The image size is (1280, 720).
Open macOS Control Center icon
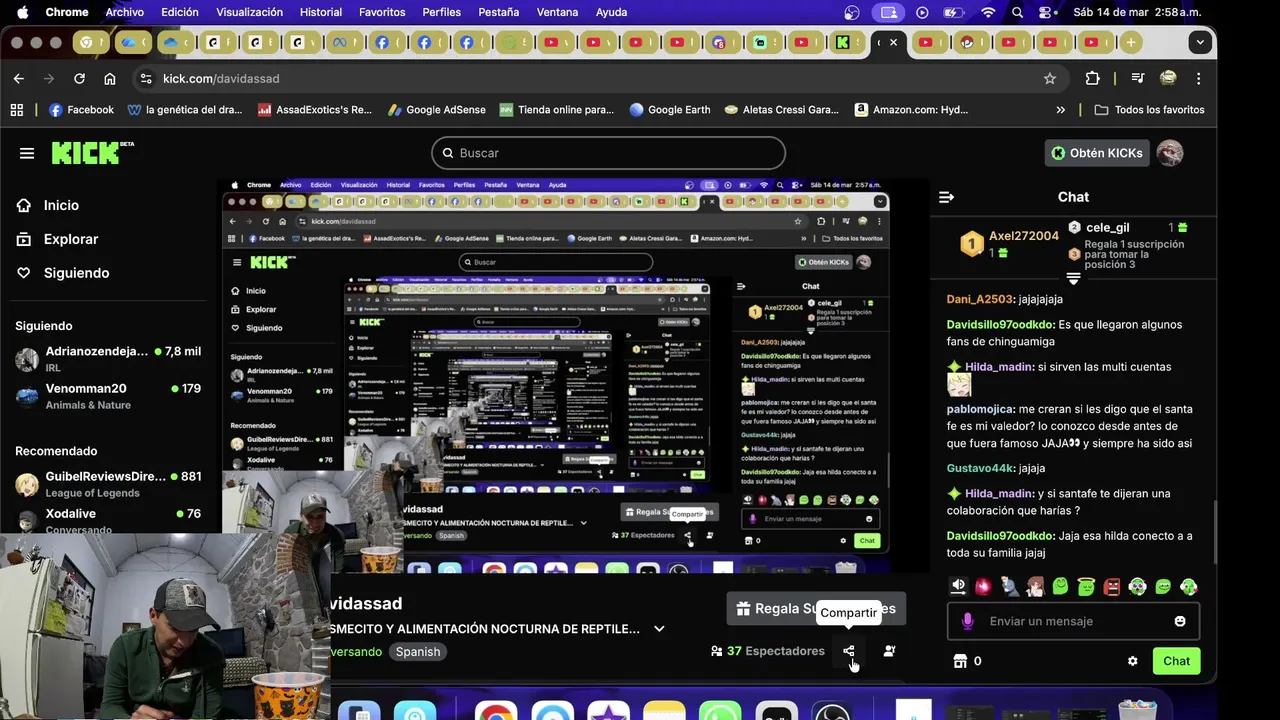tap(1046, 13)
